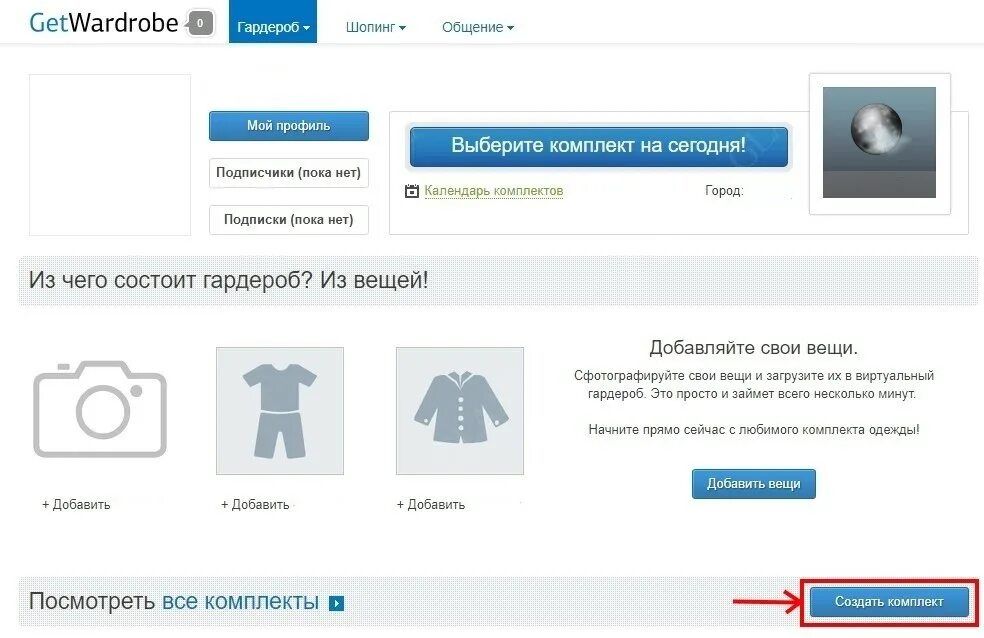Expand the Шопинг dropdown menu
The height and width of the screenshot is (638, 984).
376,27
